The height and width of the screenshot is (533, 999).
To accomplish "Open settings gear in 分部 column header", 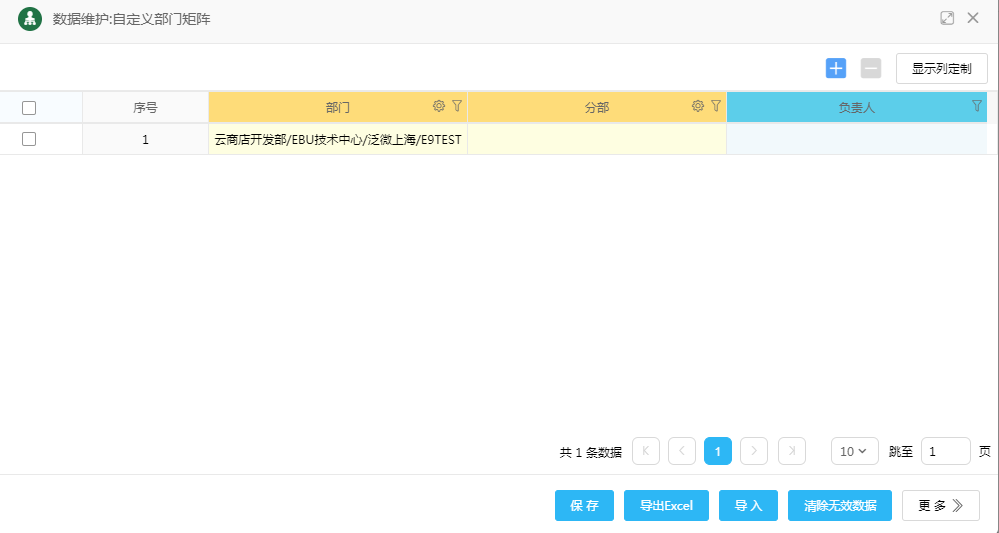I will (x=698, y=106).
